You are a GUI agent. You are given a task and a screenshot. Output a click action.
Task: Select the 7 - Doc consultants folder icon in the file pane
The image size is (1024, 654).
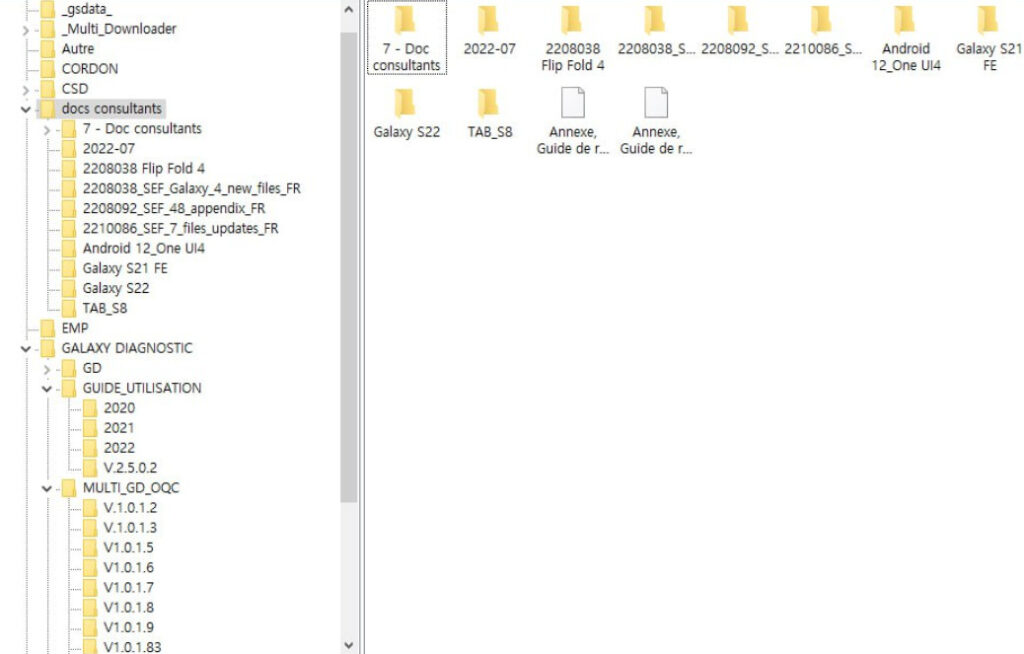(406, 21)
